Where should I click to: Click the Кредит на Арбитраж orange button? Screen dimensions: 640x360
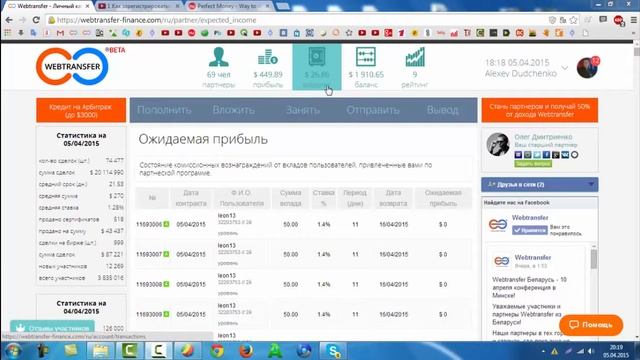click(81, 110)
